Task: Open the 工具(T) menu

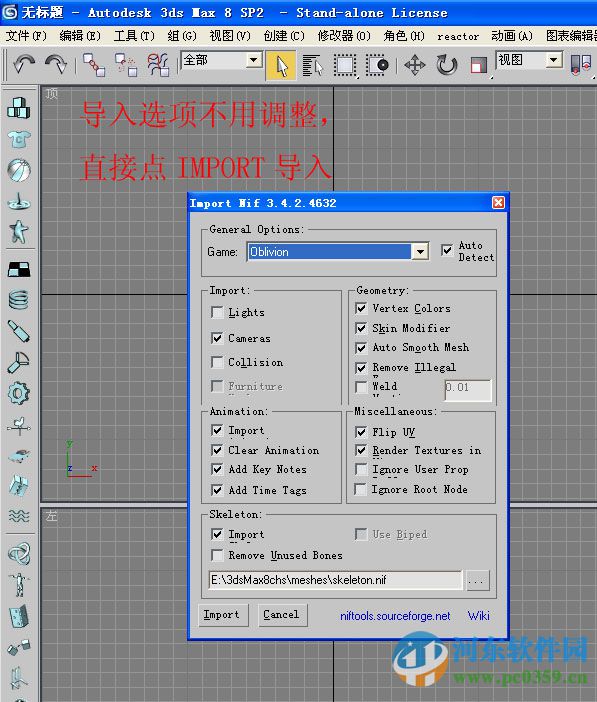Action: [134, 36]
